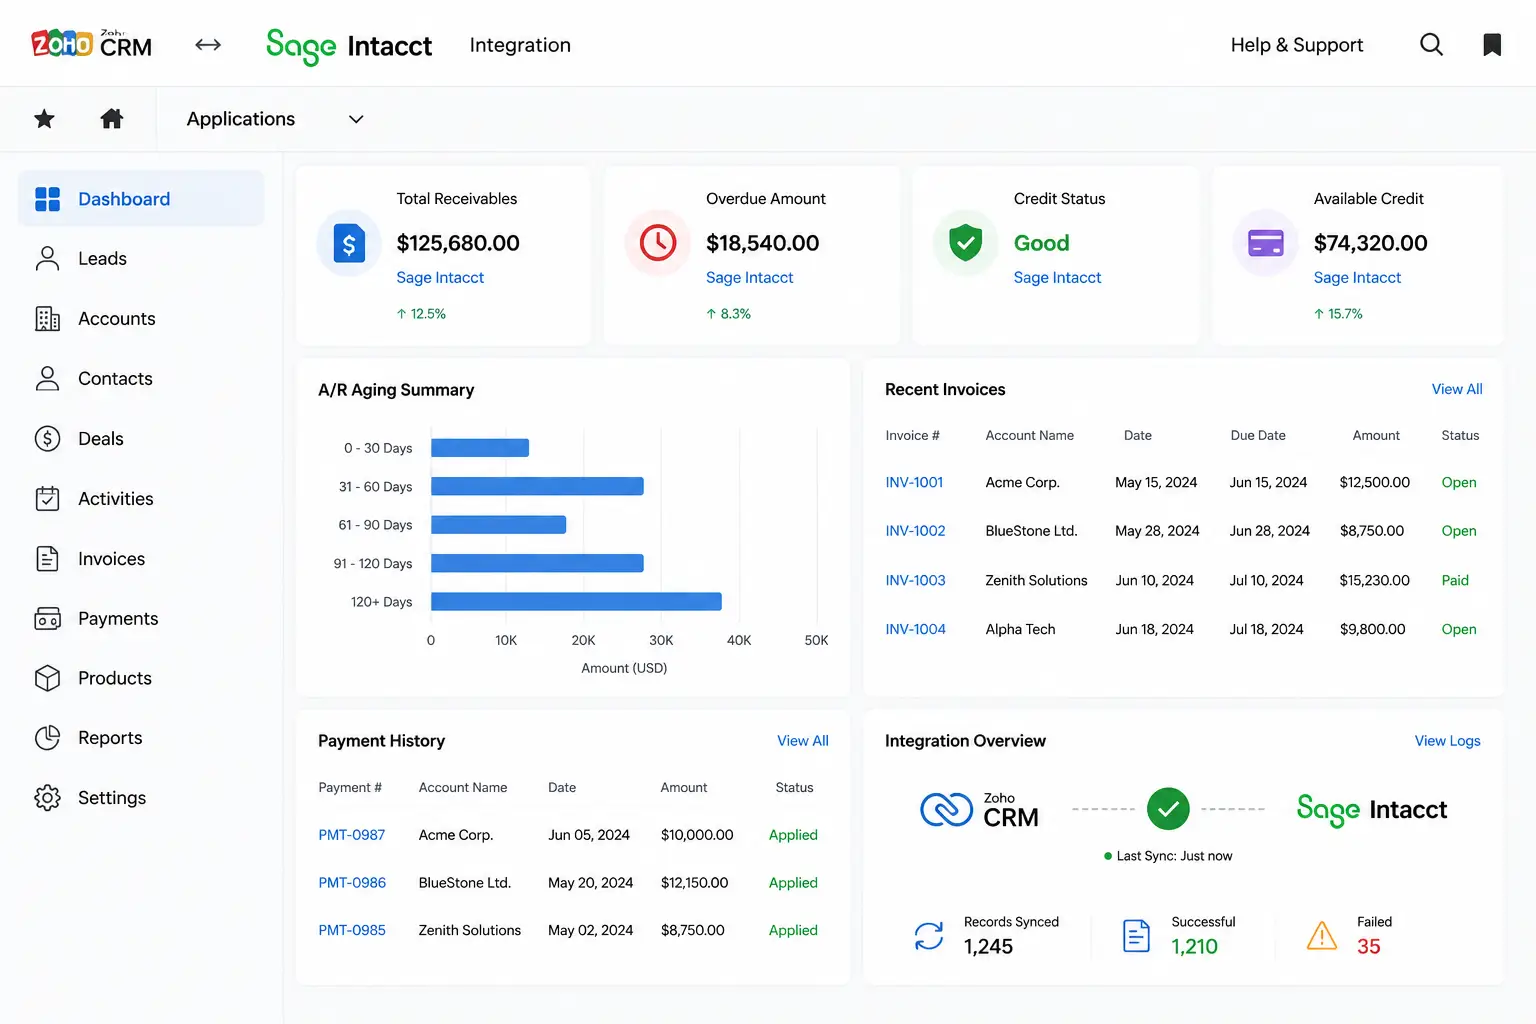Viewport: 1536px width, 1024px height.
Task: Click Help & Support link
Action: [1297, 45]
